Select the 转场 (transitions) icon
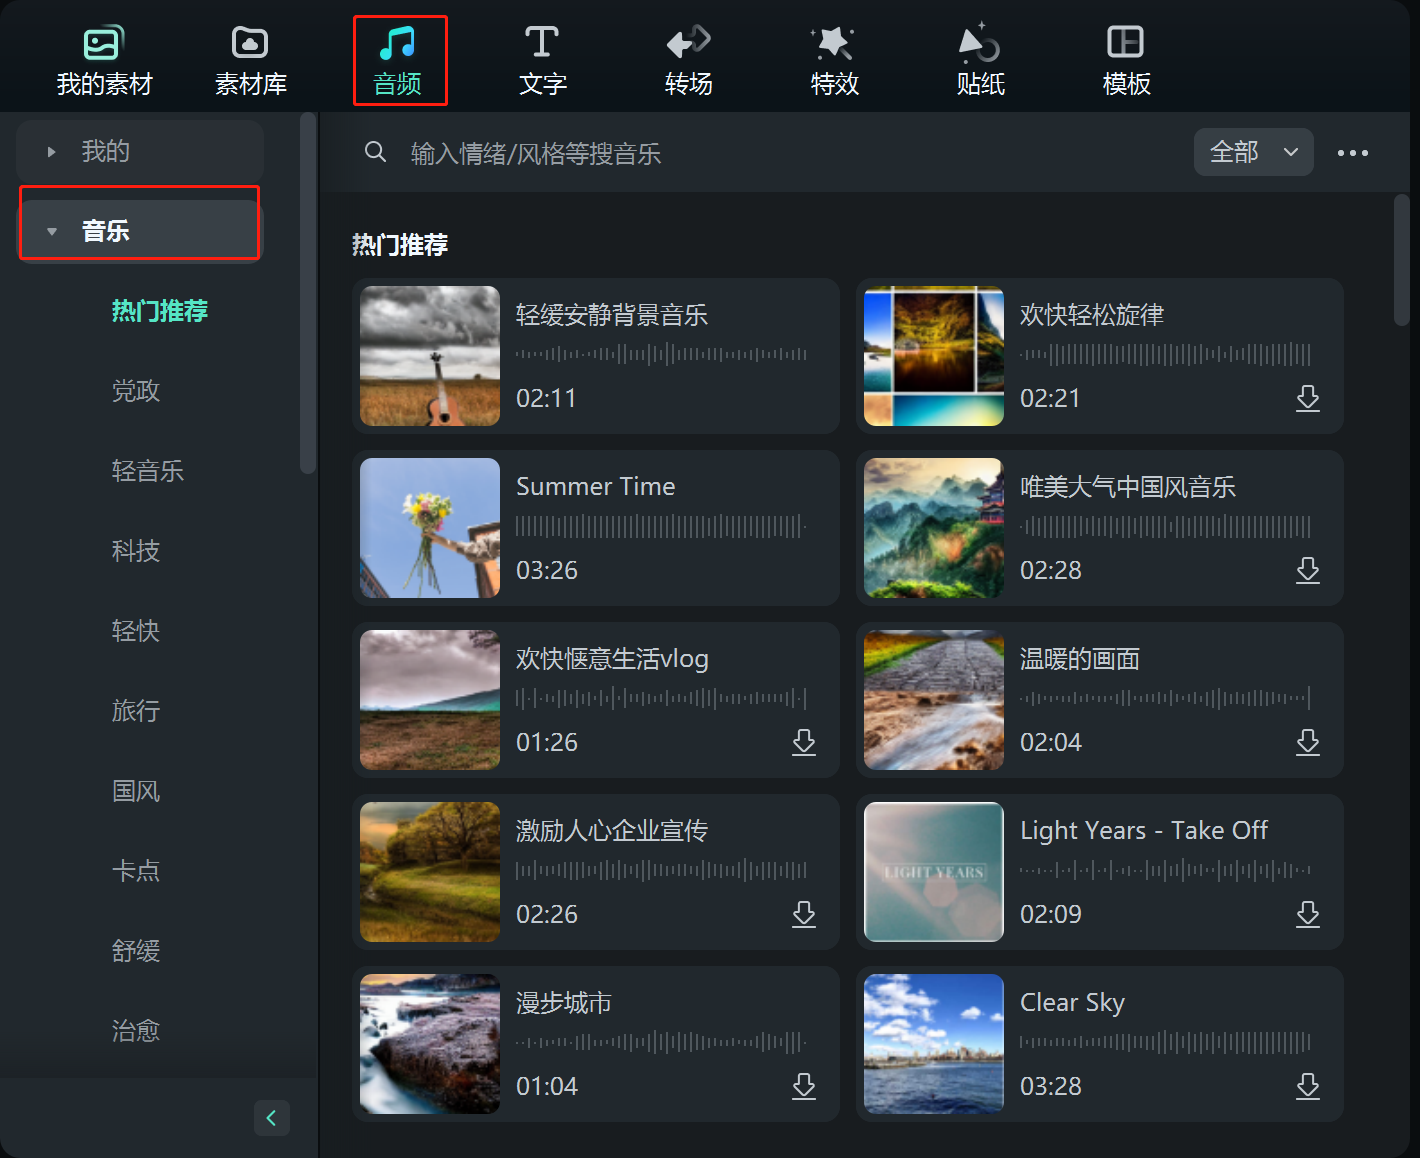 687,58
